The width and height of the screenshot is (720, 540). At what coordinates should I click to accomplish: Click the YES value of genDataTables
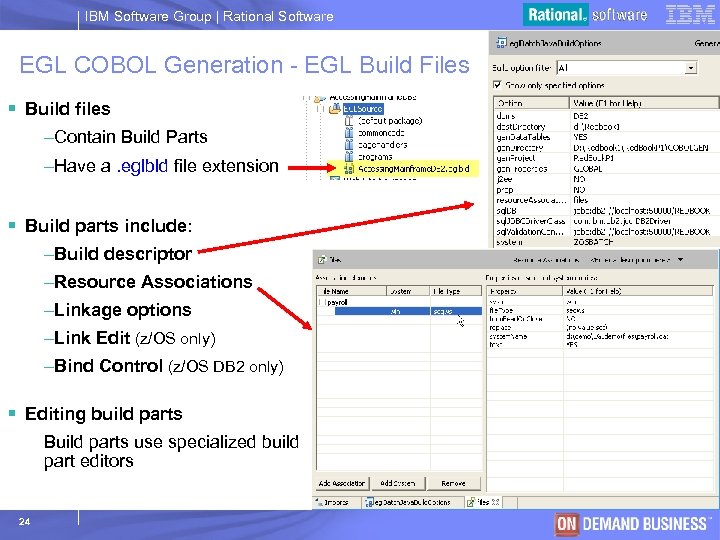pyautogui.click(x=580, y=137)
